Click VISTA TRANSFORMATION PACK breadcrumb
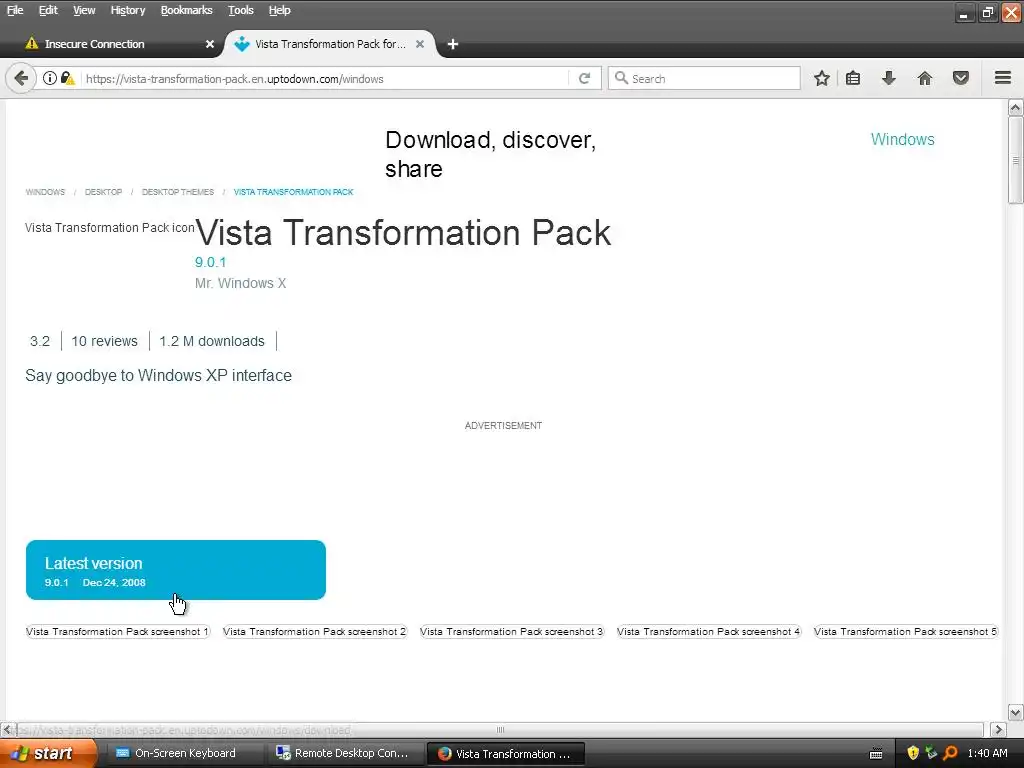 (293, 192)
